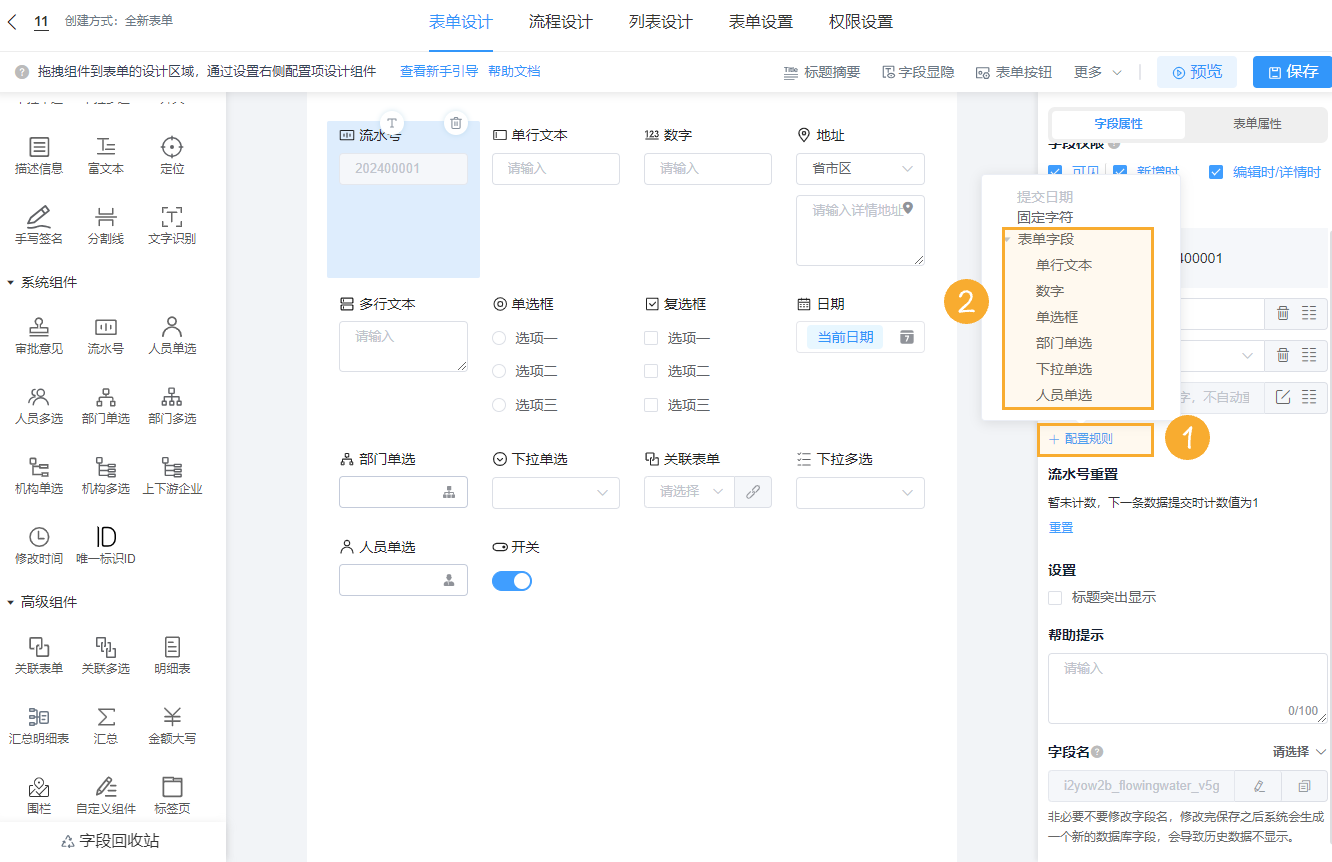Open the 省市区 dropdown in the address field
Screen dimensions: 1332x862
pyautogui.click(x=860, y=168)
